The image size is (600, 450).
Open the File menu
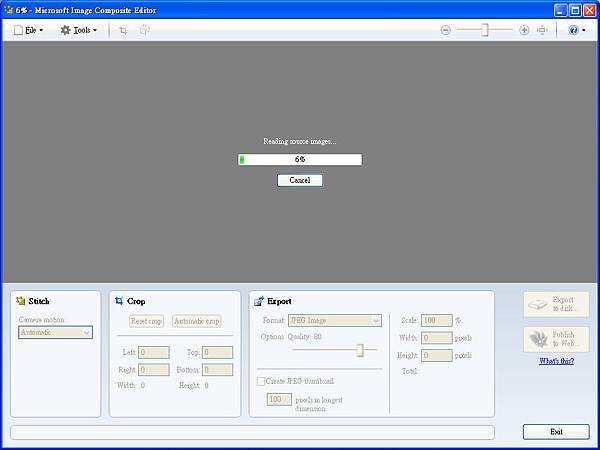tap(28, 30)
